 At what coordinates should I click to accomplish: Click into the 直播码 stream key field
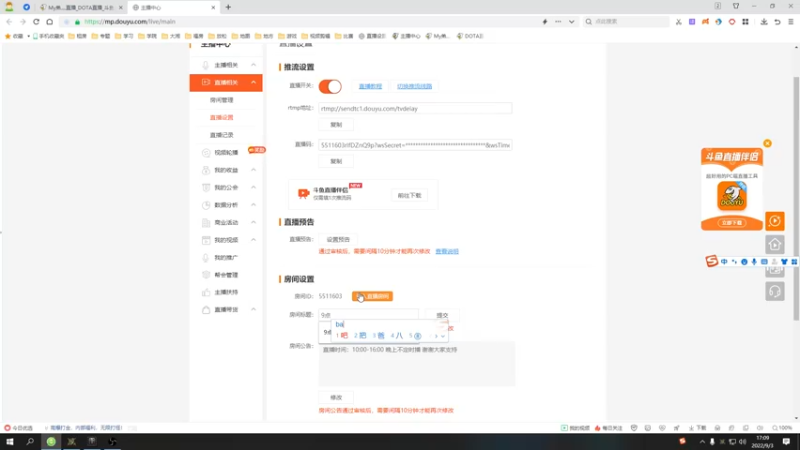[x=415, y=145]
